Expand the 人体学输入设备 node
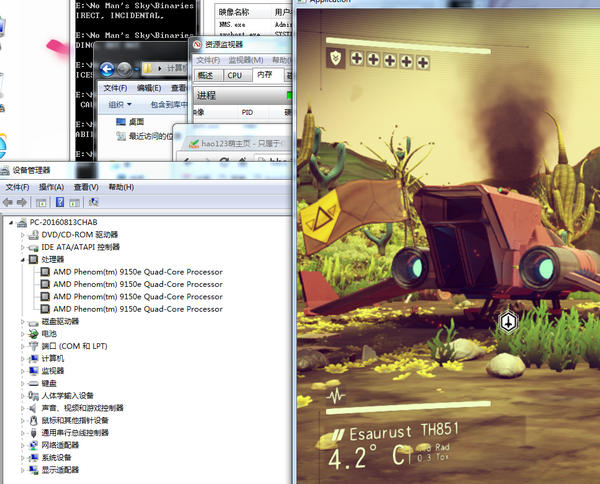Viewport: 600px width, 484px height. [23, 396]
